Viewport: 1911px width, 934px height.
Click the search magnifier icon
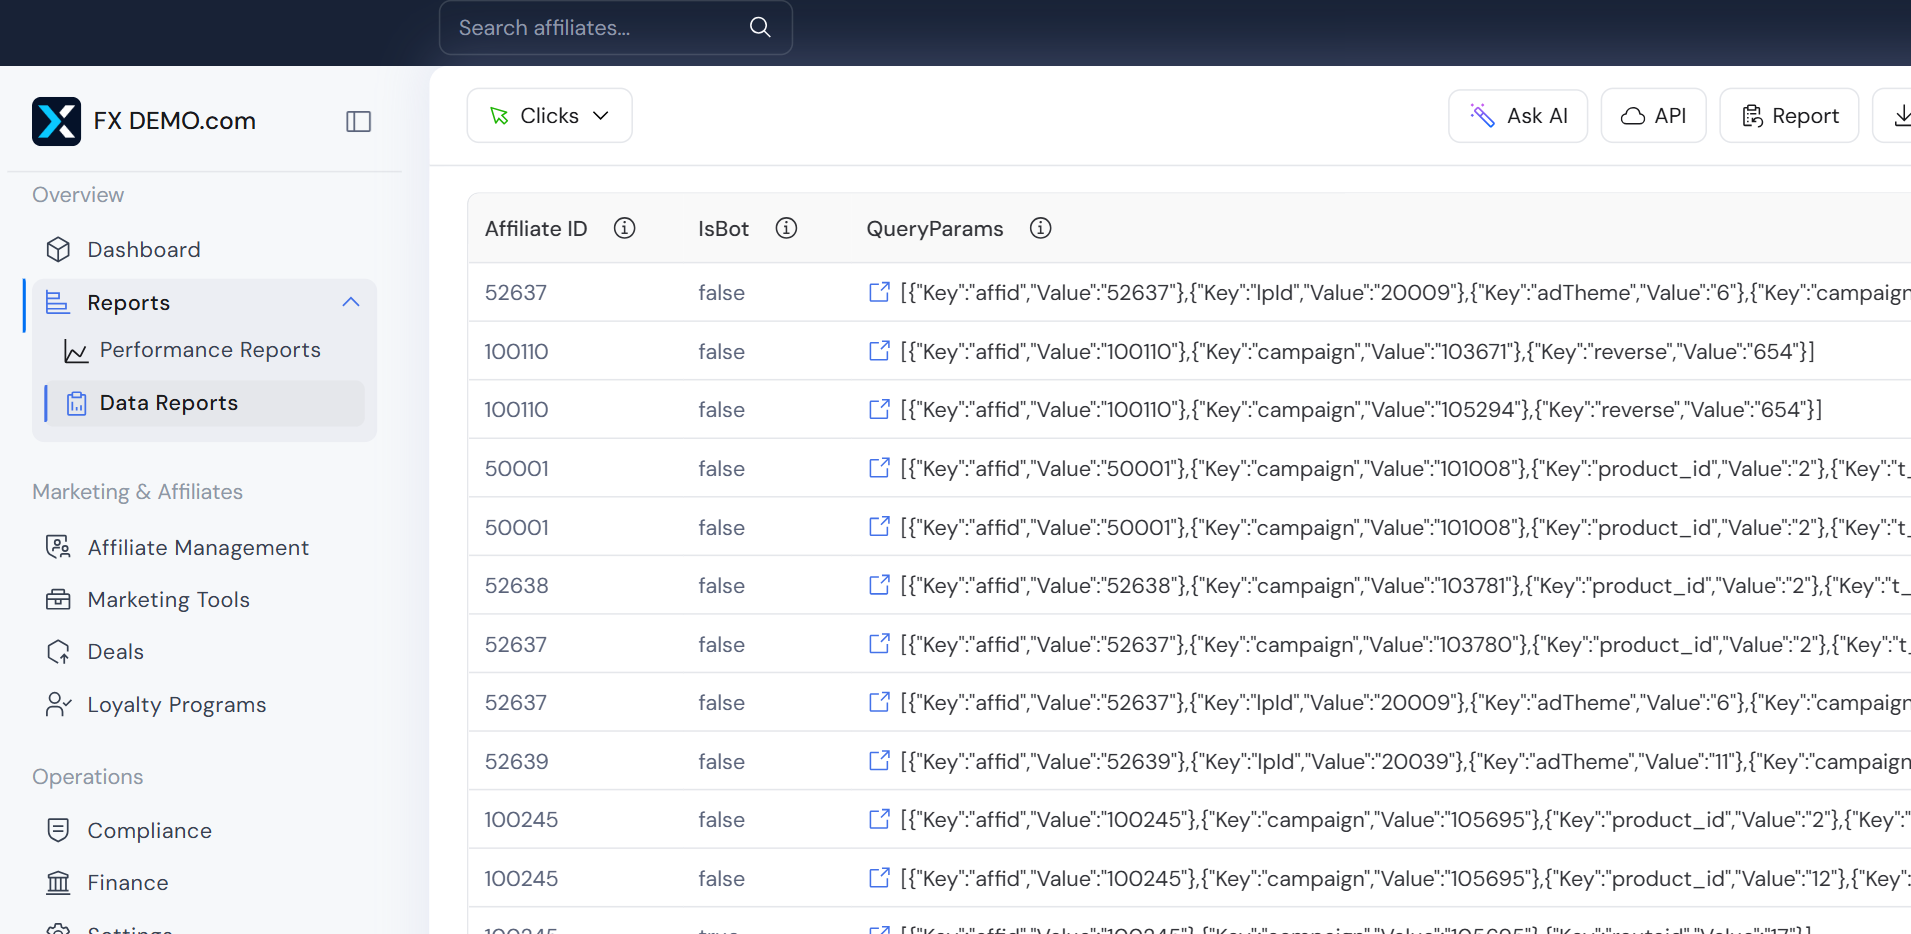(759, 27)
